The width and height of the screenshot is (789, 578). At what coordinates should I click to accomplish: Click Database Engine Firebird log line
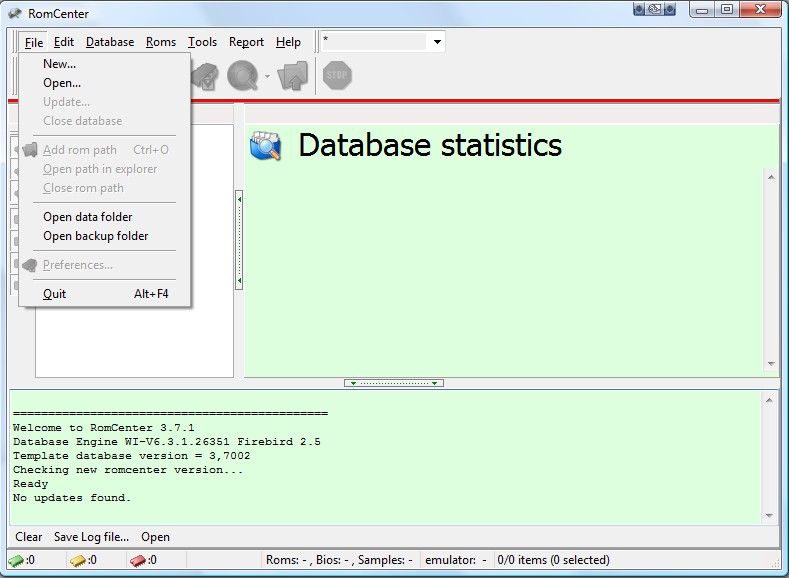[167, 442]
